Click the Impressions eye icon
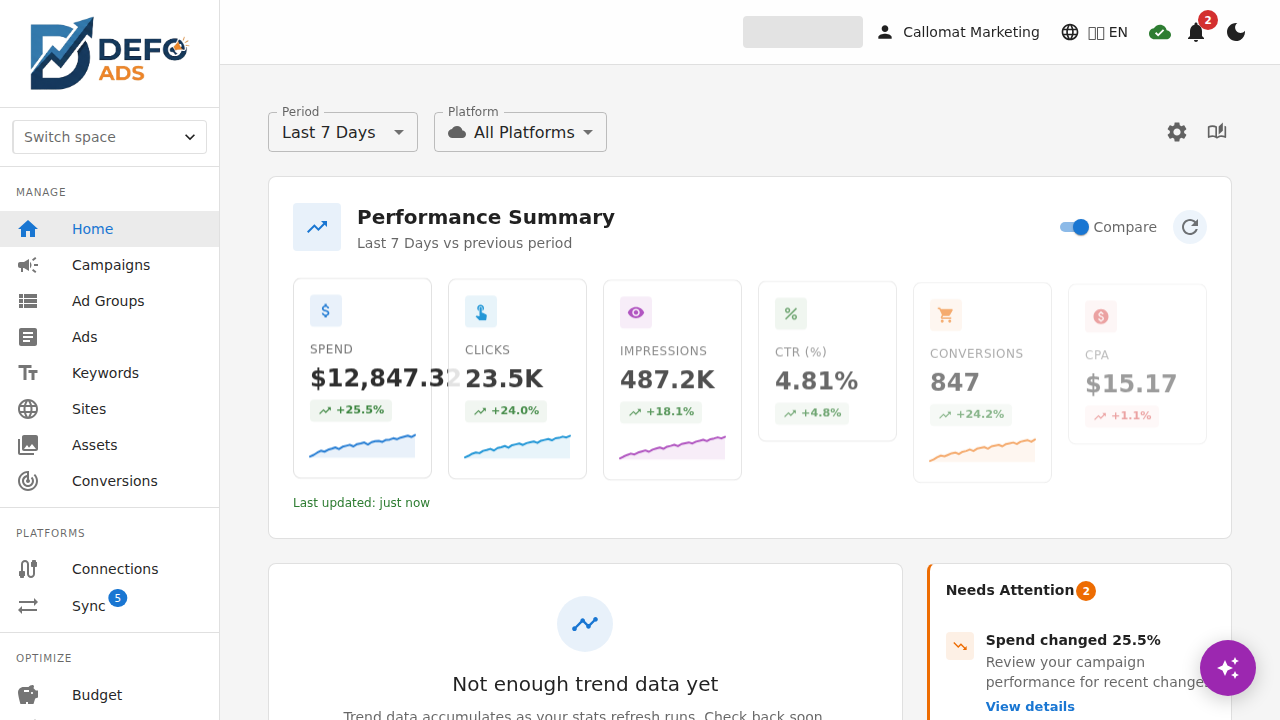Image resolution: width=1280 pixels, height=720 pixels. pos(636,313)
